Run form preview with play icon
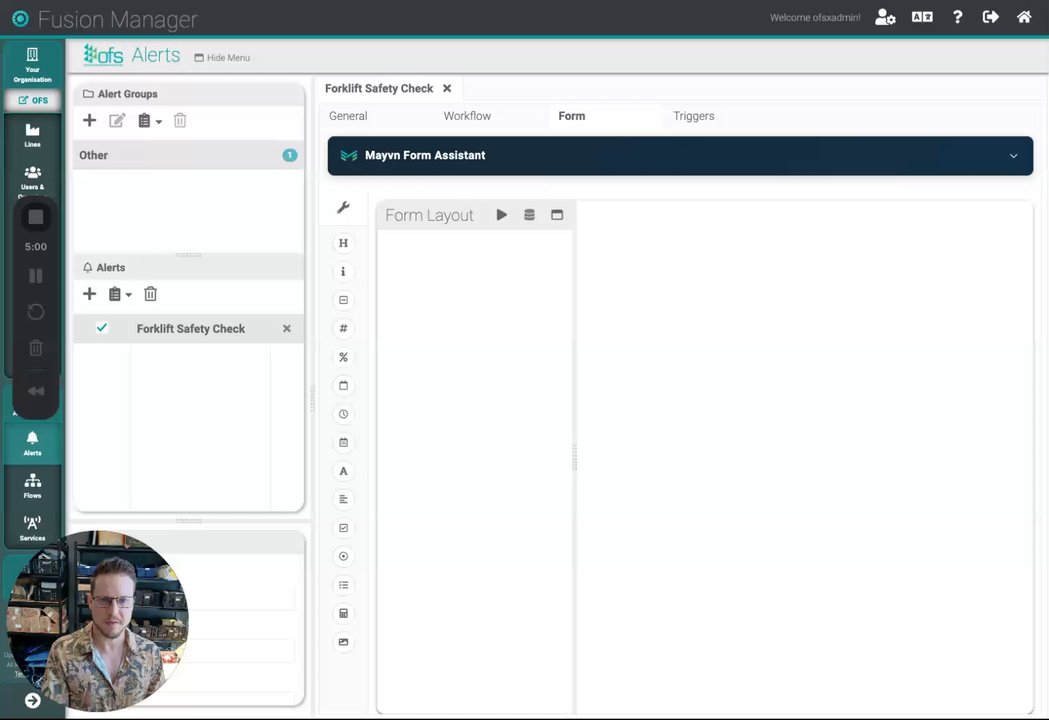Image resolution: width=1049 pixels, height=720 pixels. click(x=502, y=215)
